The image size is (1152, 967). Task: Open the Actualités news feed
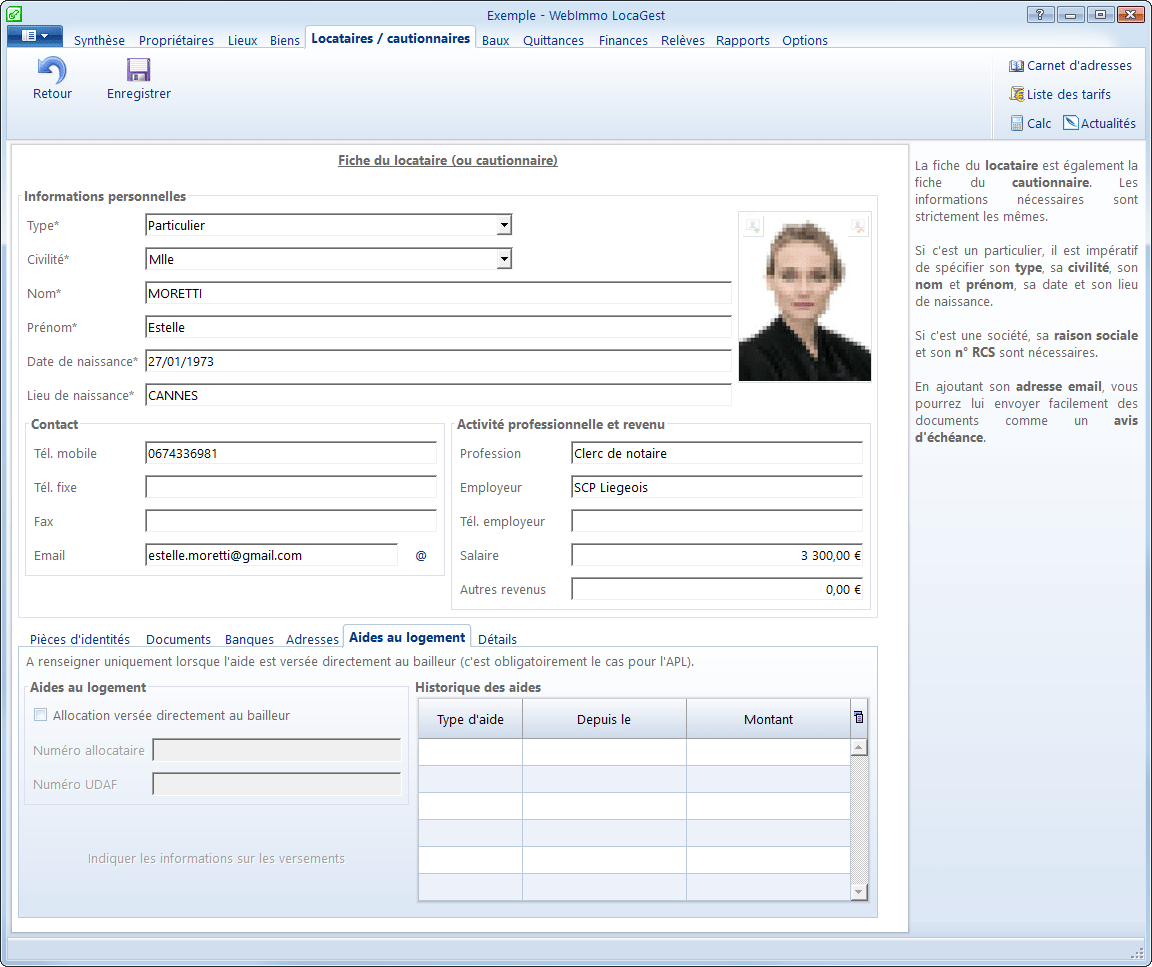[1099, 124]
